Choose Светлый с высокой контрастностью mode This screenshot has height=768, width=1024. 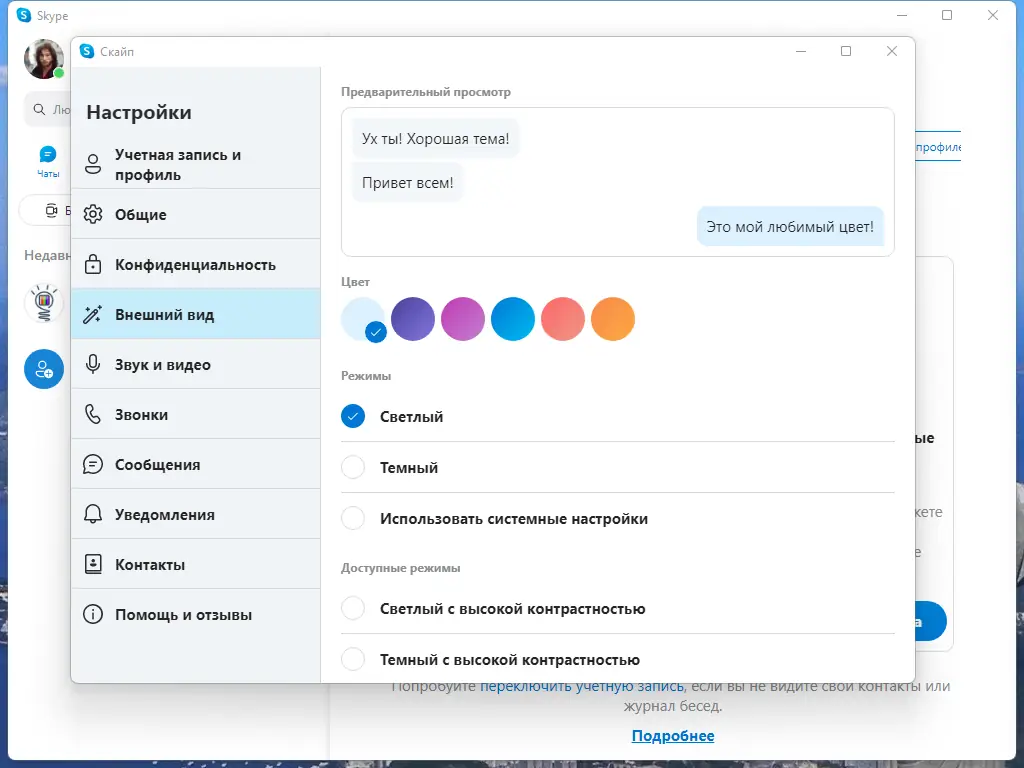(352, 608)
